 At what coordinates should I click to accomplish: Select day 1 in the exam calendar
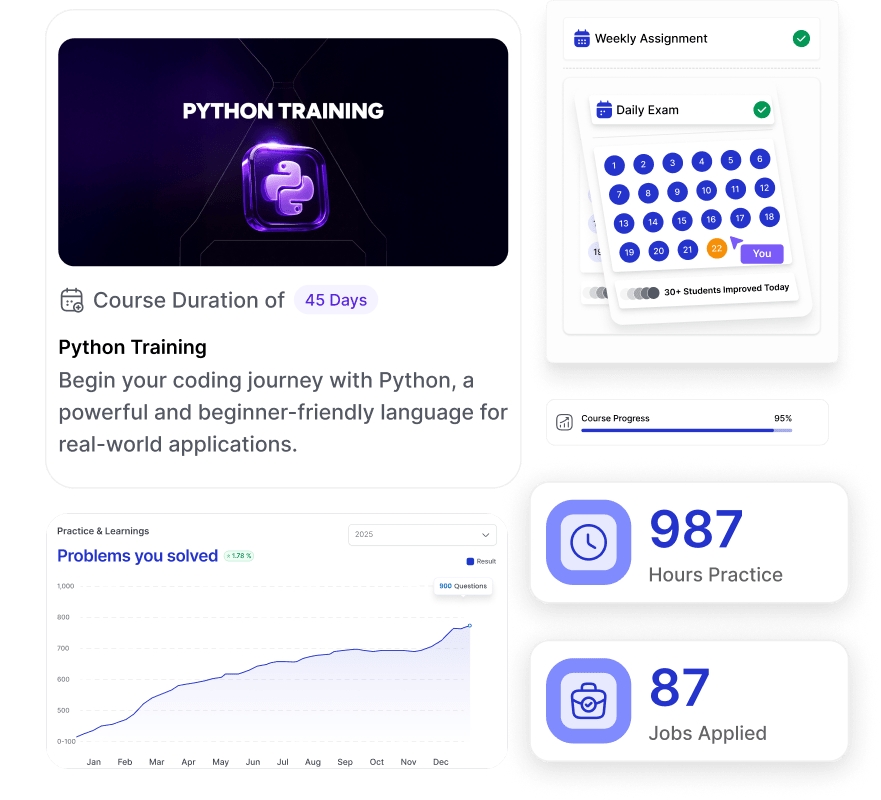tap(615, 166)
